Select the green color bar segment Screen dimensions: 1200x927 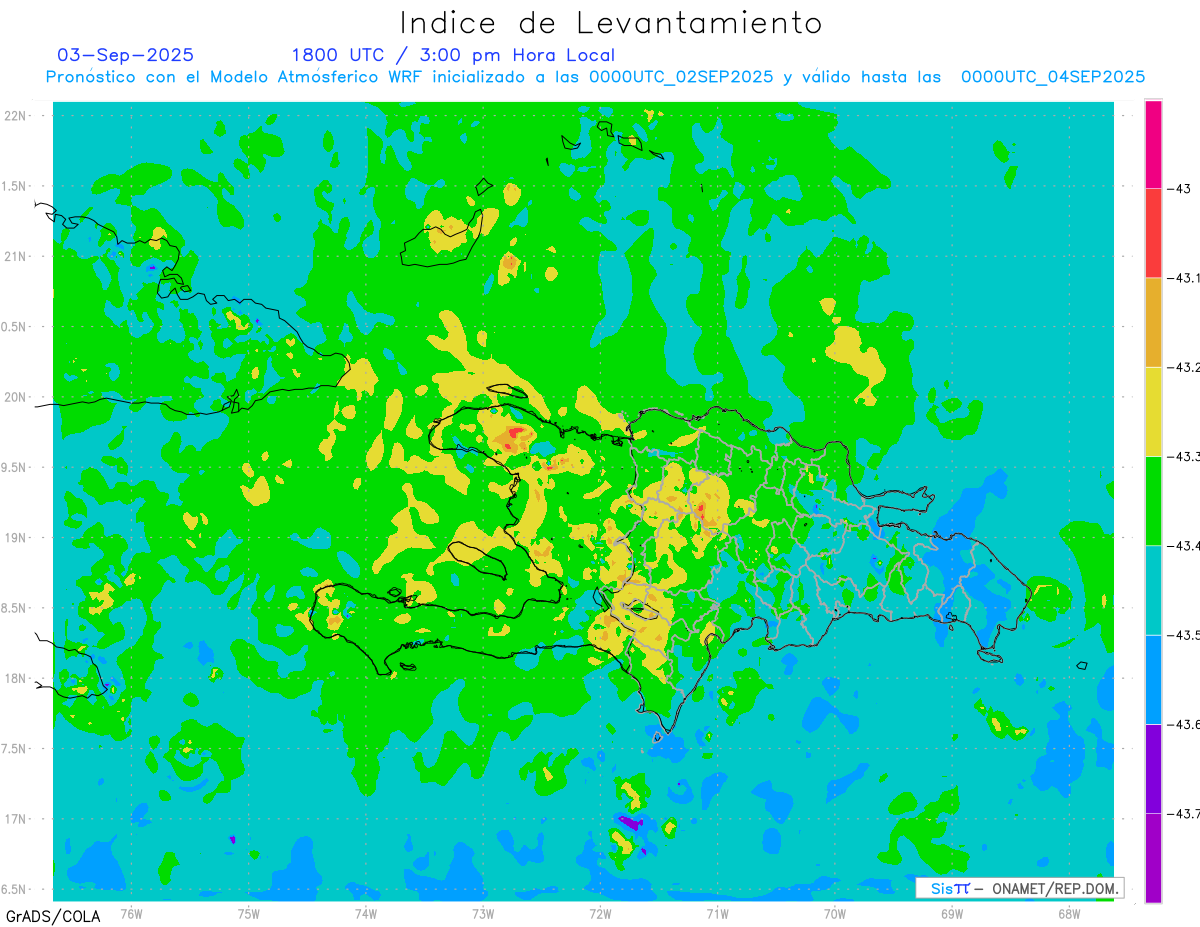point(1153,500)
